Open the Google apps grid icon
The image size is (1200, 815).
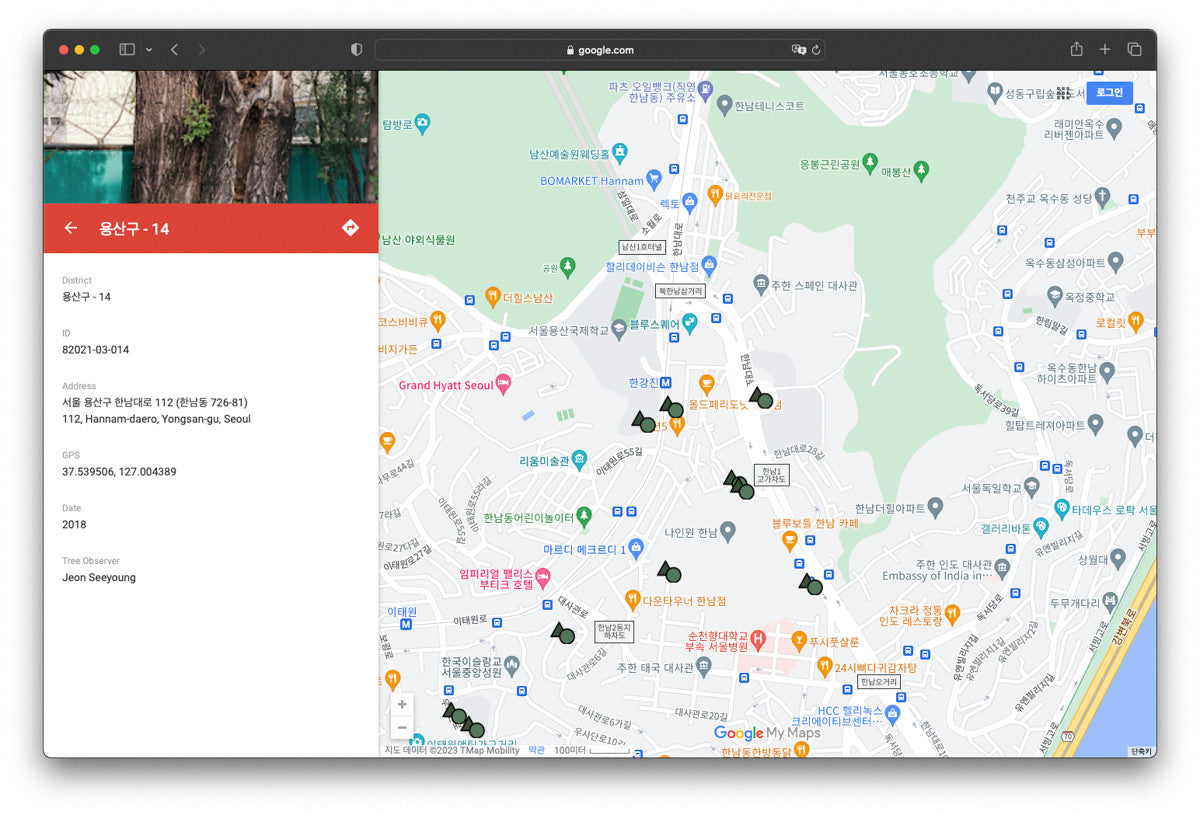pyautogui.click(x=1064, y=93)
